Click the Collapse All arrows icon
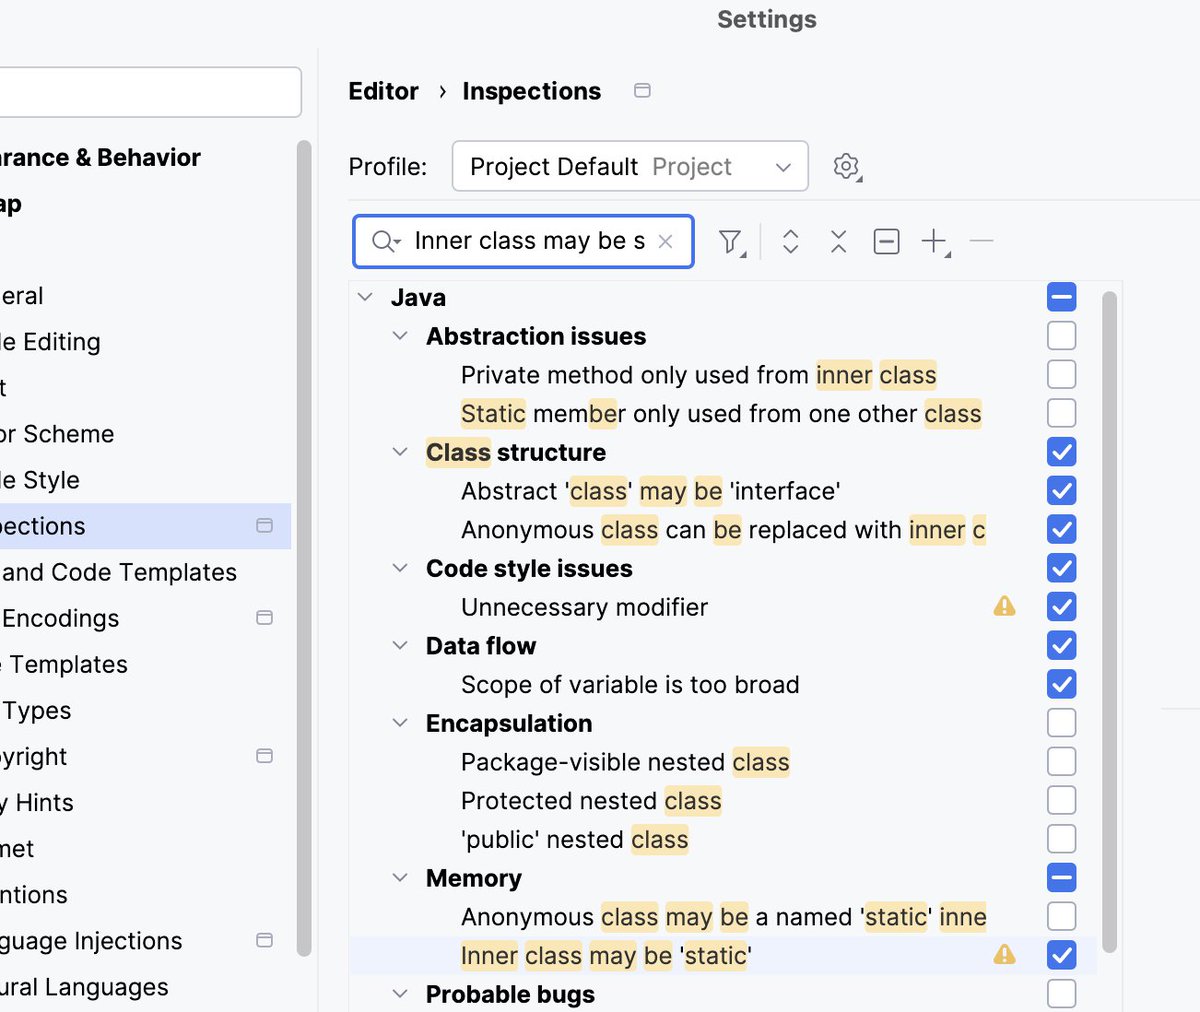The width and height of the screenshot is (1200, 1012). pos(838,241)
